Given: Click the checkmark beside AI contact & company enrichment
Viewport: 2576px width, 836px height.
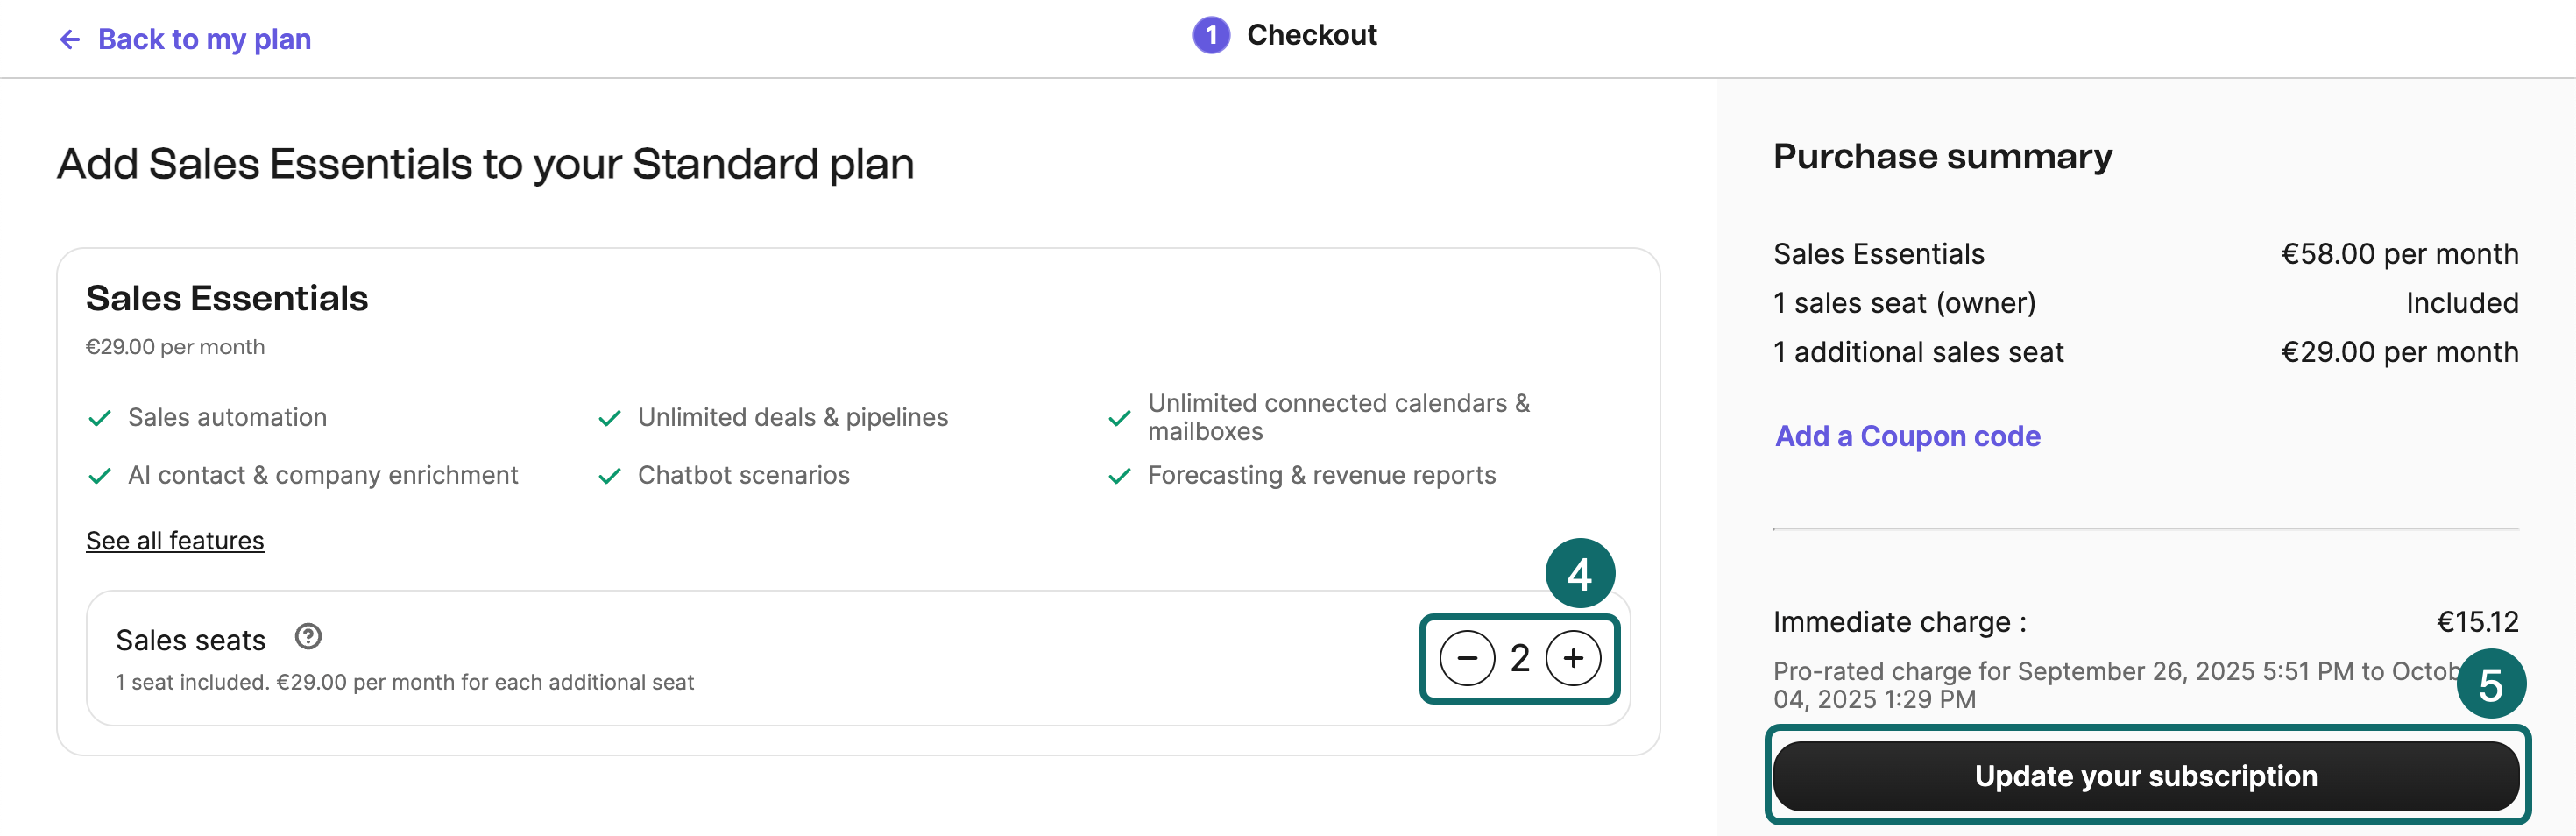Looking at the screenshot, I should point(100,475).
